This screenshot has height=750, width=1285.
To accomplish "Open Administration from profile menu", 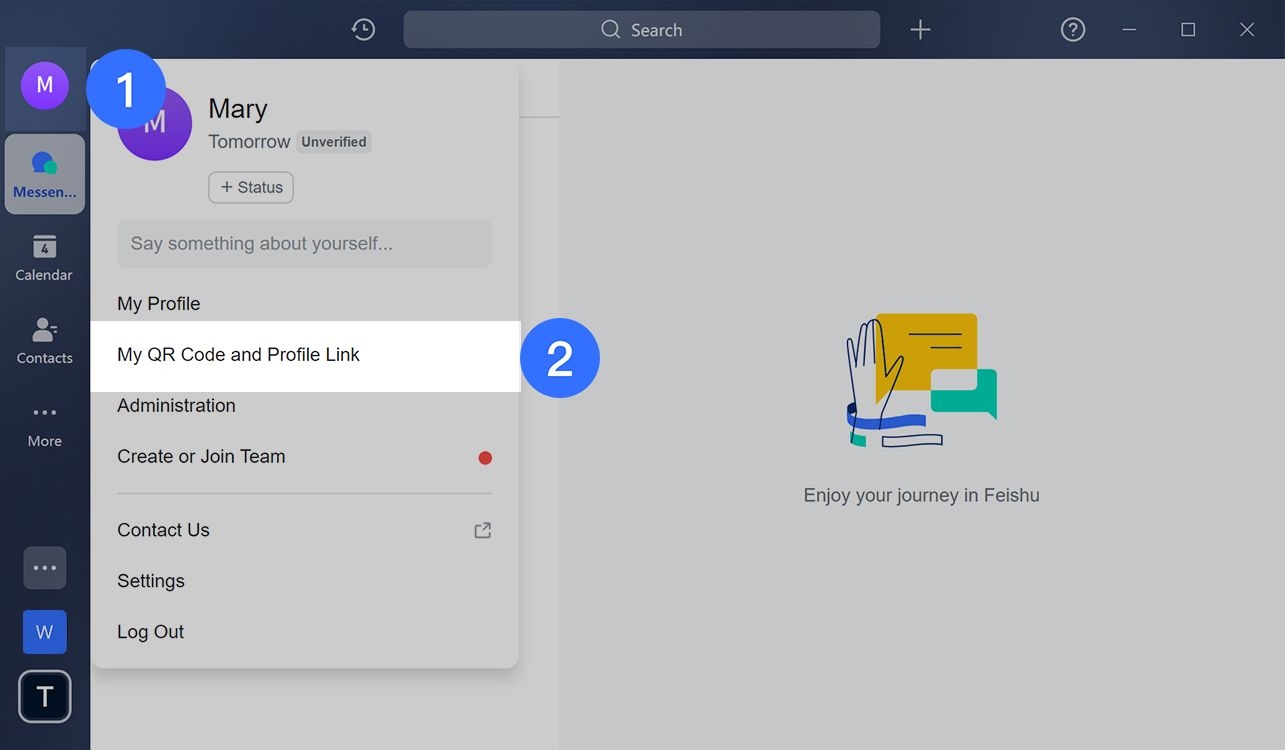I will [176, 406].
